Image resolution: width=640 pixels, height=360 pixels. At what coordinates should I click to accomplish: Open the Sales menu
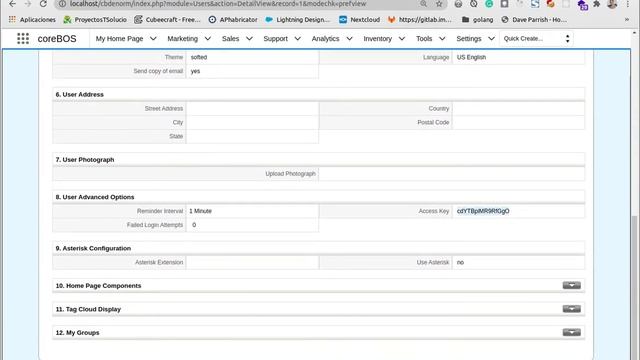click(230, 39)
